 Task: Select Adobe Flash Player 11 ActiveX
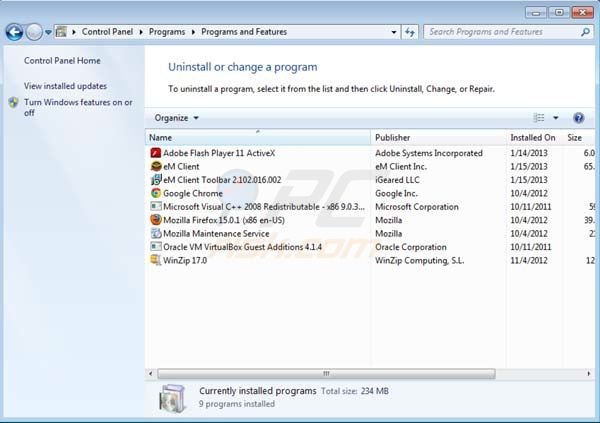point(219,153)
